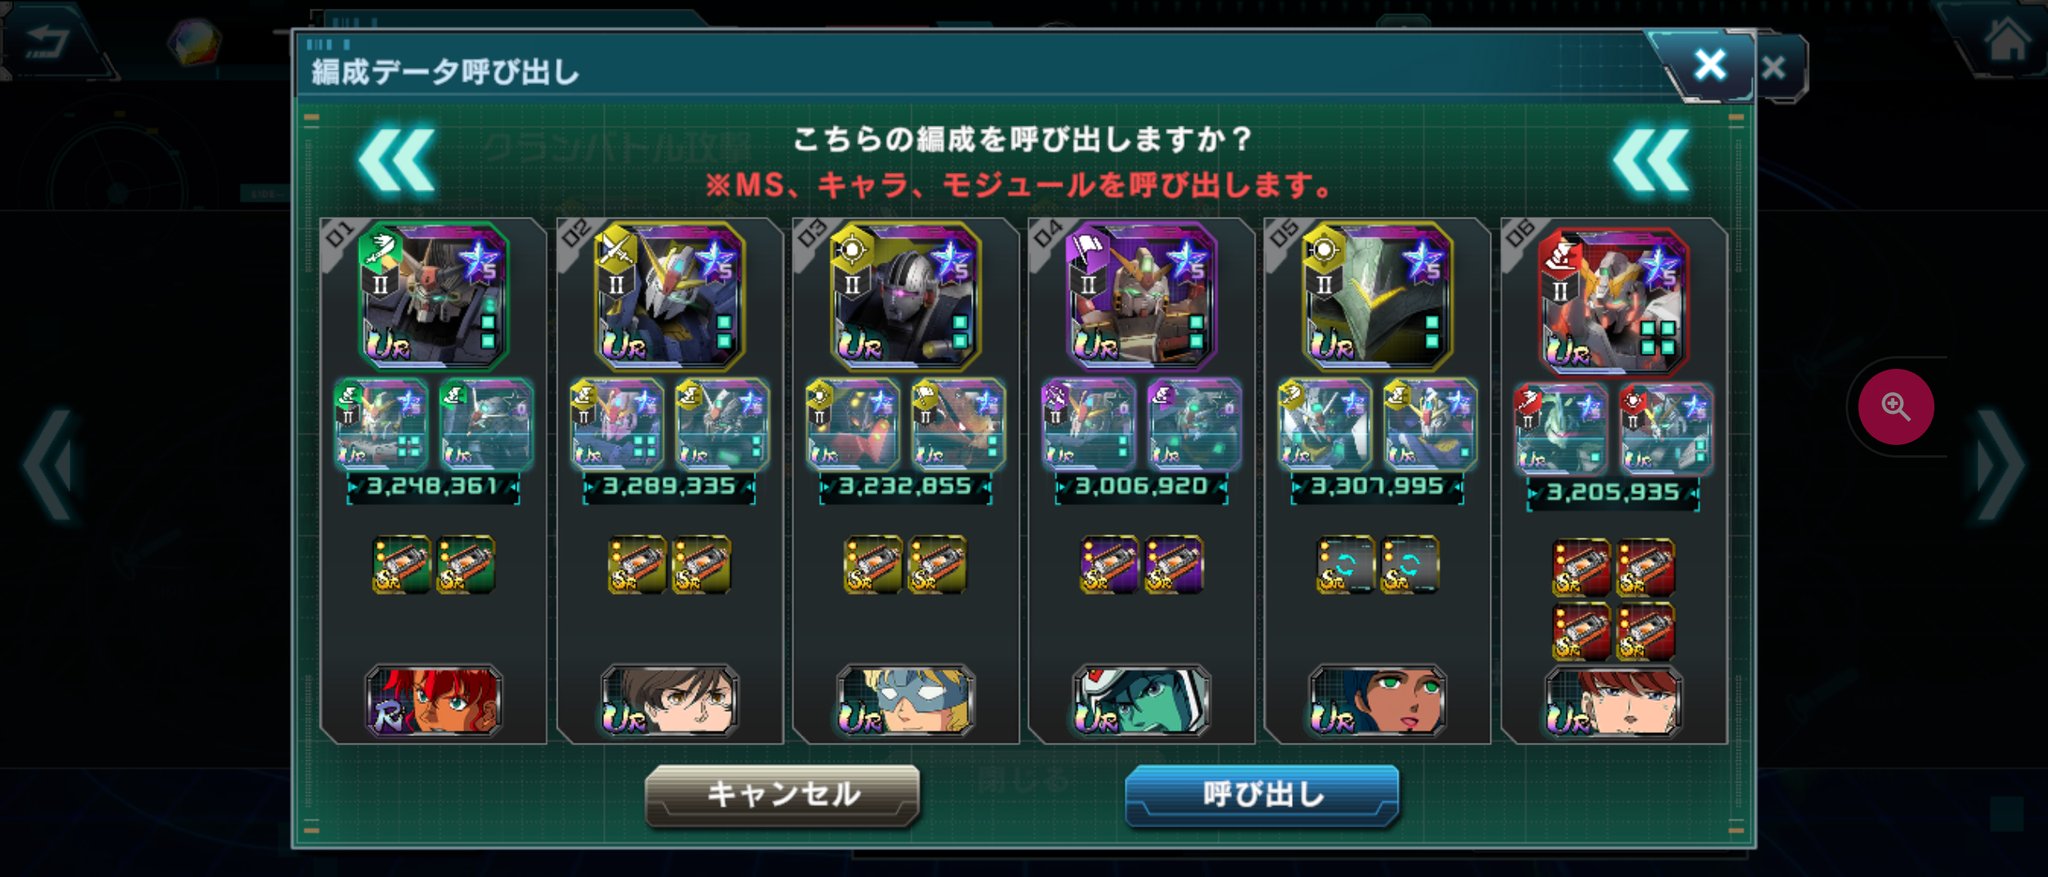Select the red main unit in squad 06
This screenshot has height=877, width=2048.
pos(1613,299)
